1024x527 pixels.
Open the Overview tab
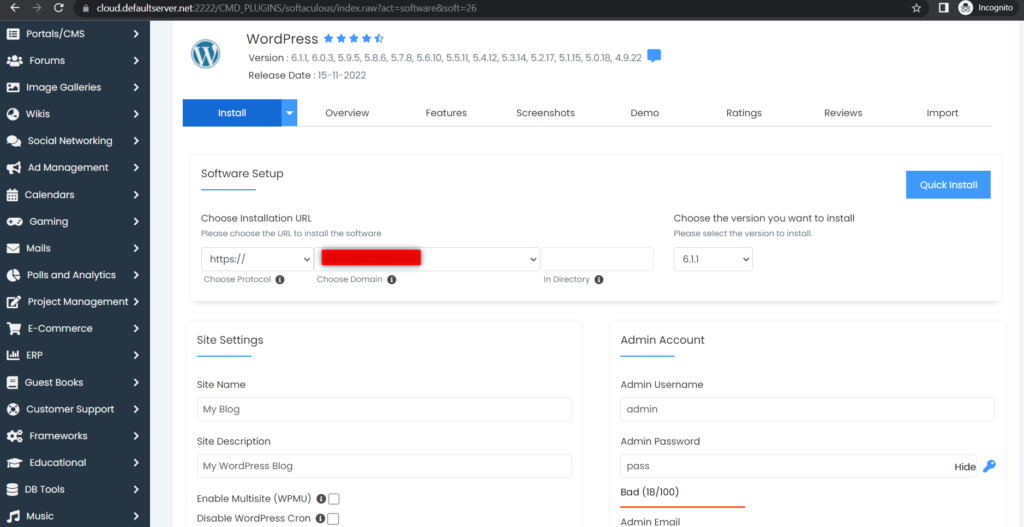[x=347, y=113]
